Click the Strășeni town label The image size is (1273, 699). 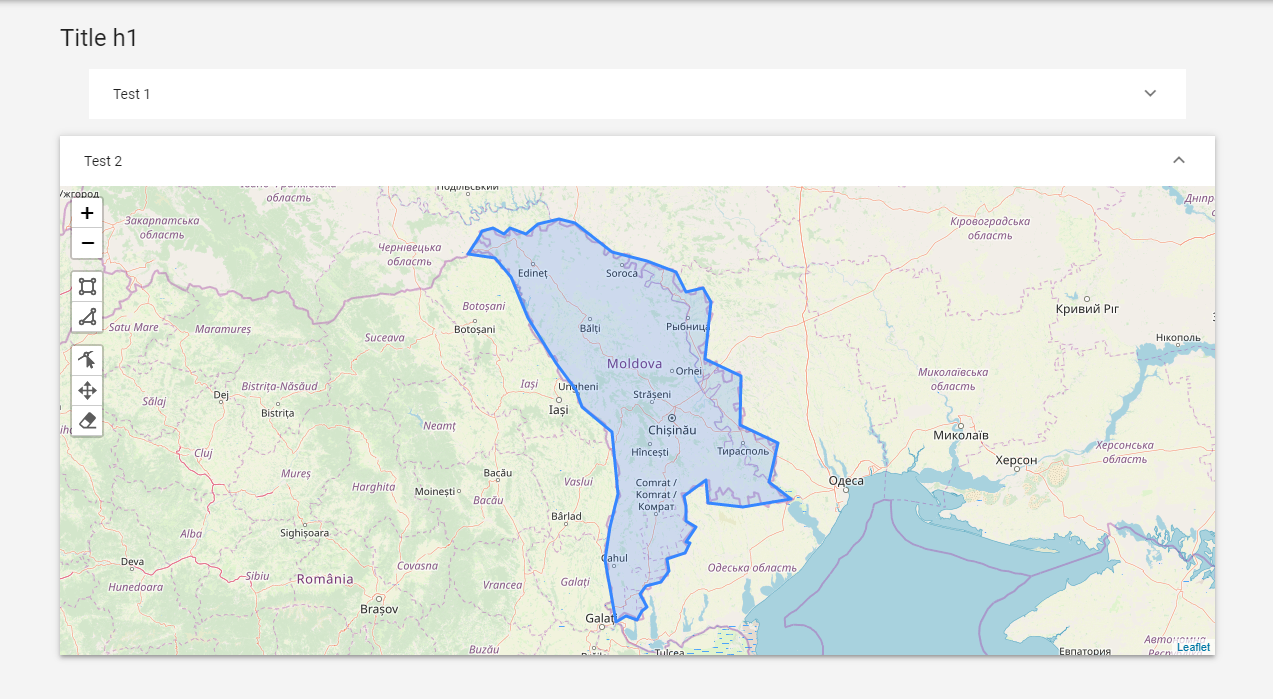coord(652,395)
